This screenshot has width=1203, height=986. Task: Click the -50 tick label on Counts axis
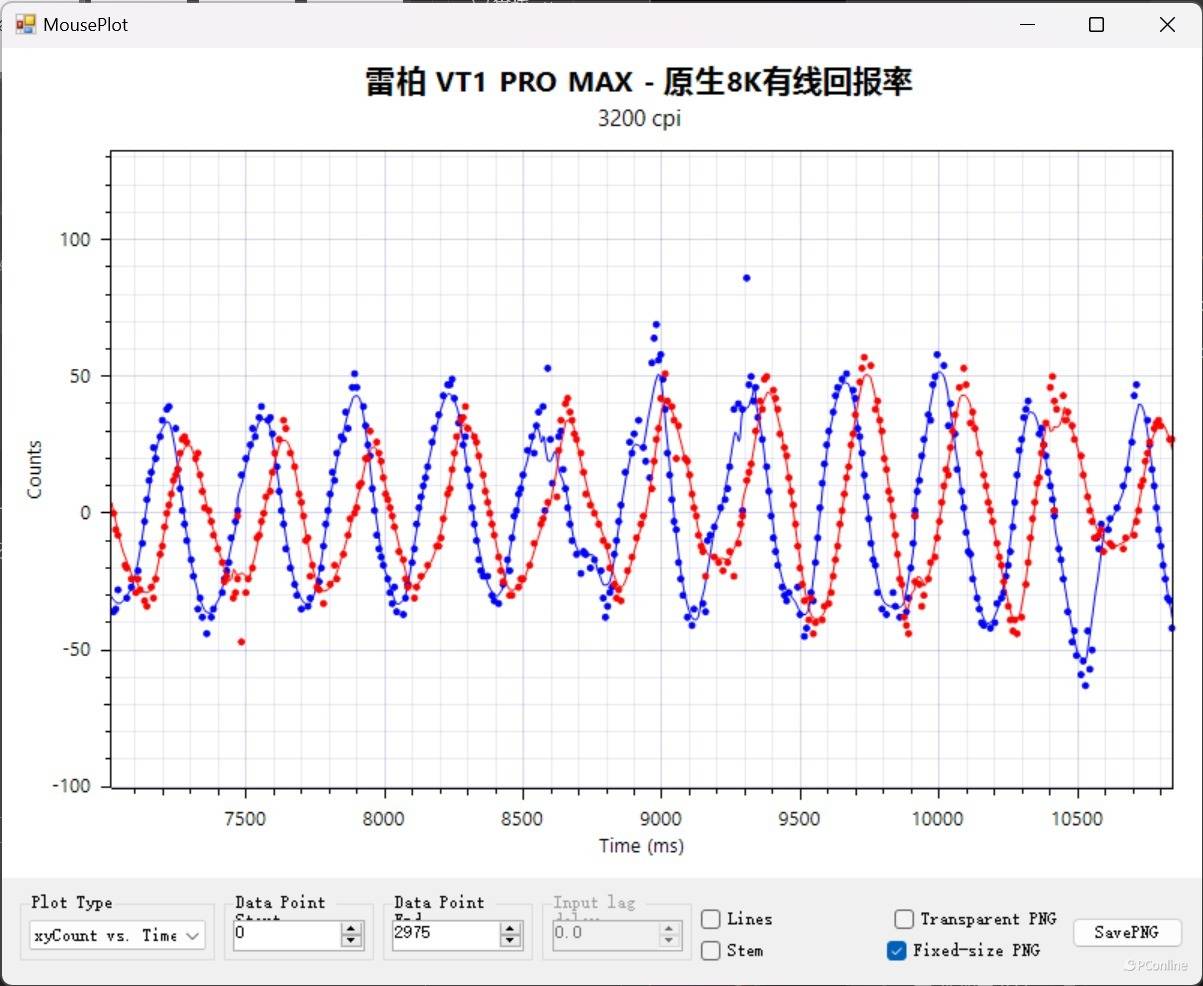pyautogui.click(x=77, y=650)
